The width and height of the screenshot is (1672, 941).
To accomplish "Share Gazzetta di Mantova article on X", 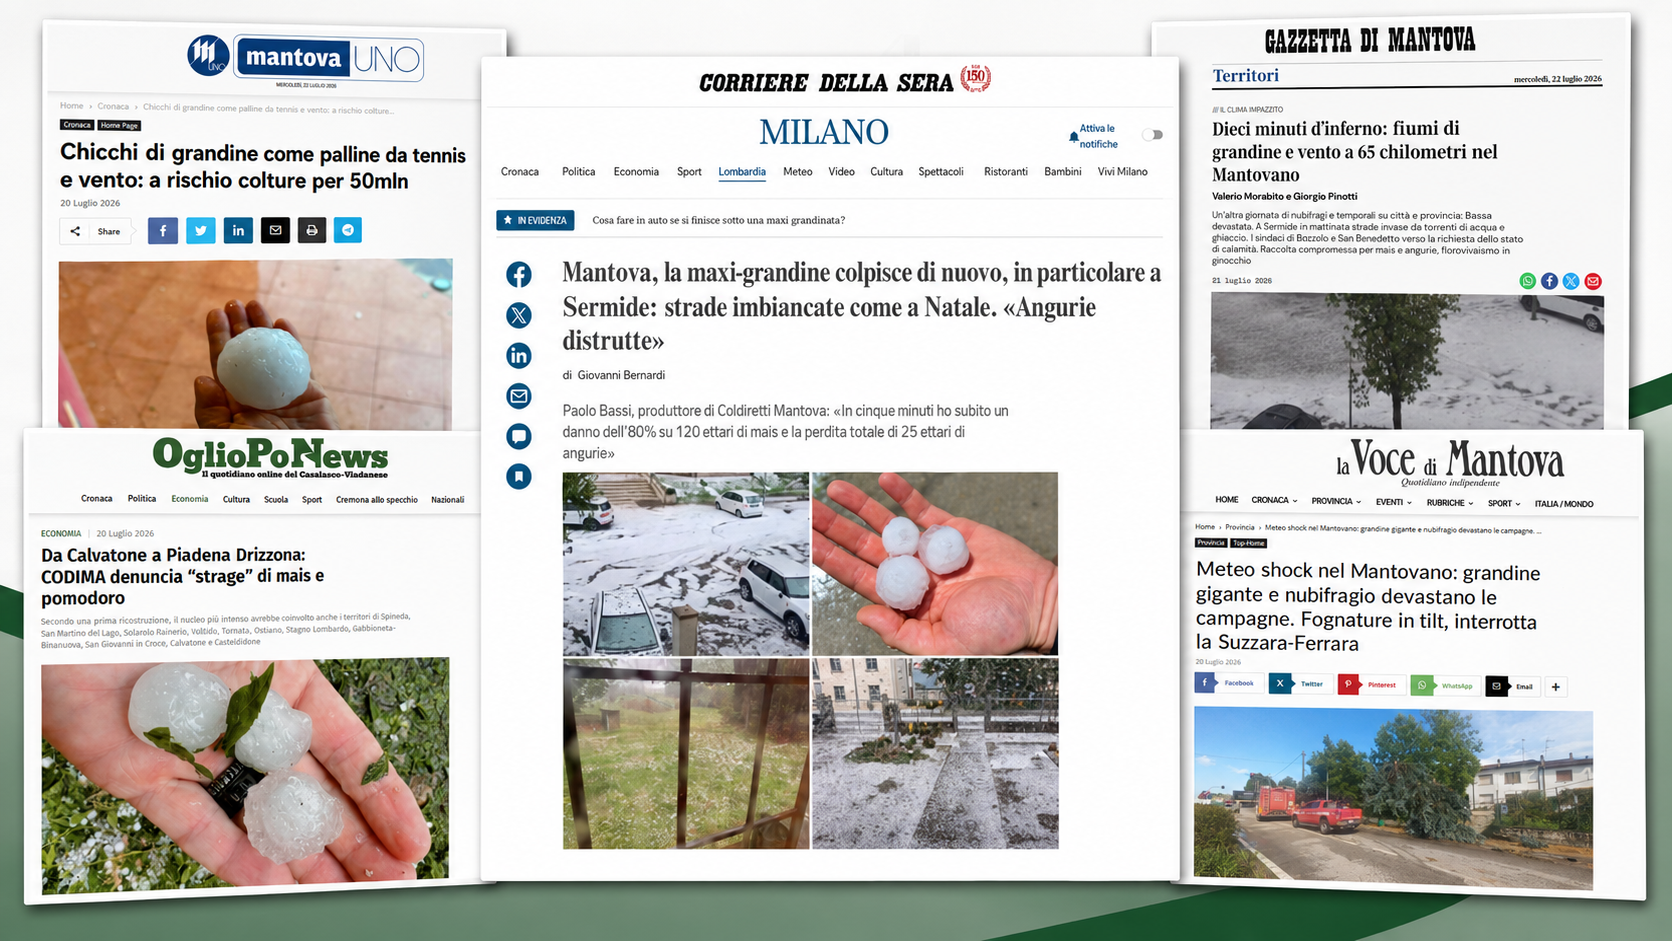I will [x=1571, y=281].
